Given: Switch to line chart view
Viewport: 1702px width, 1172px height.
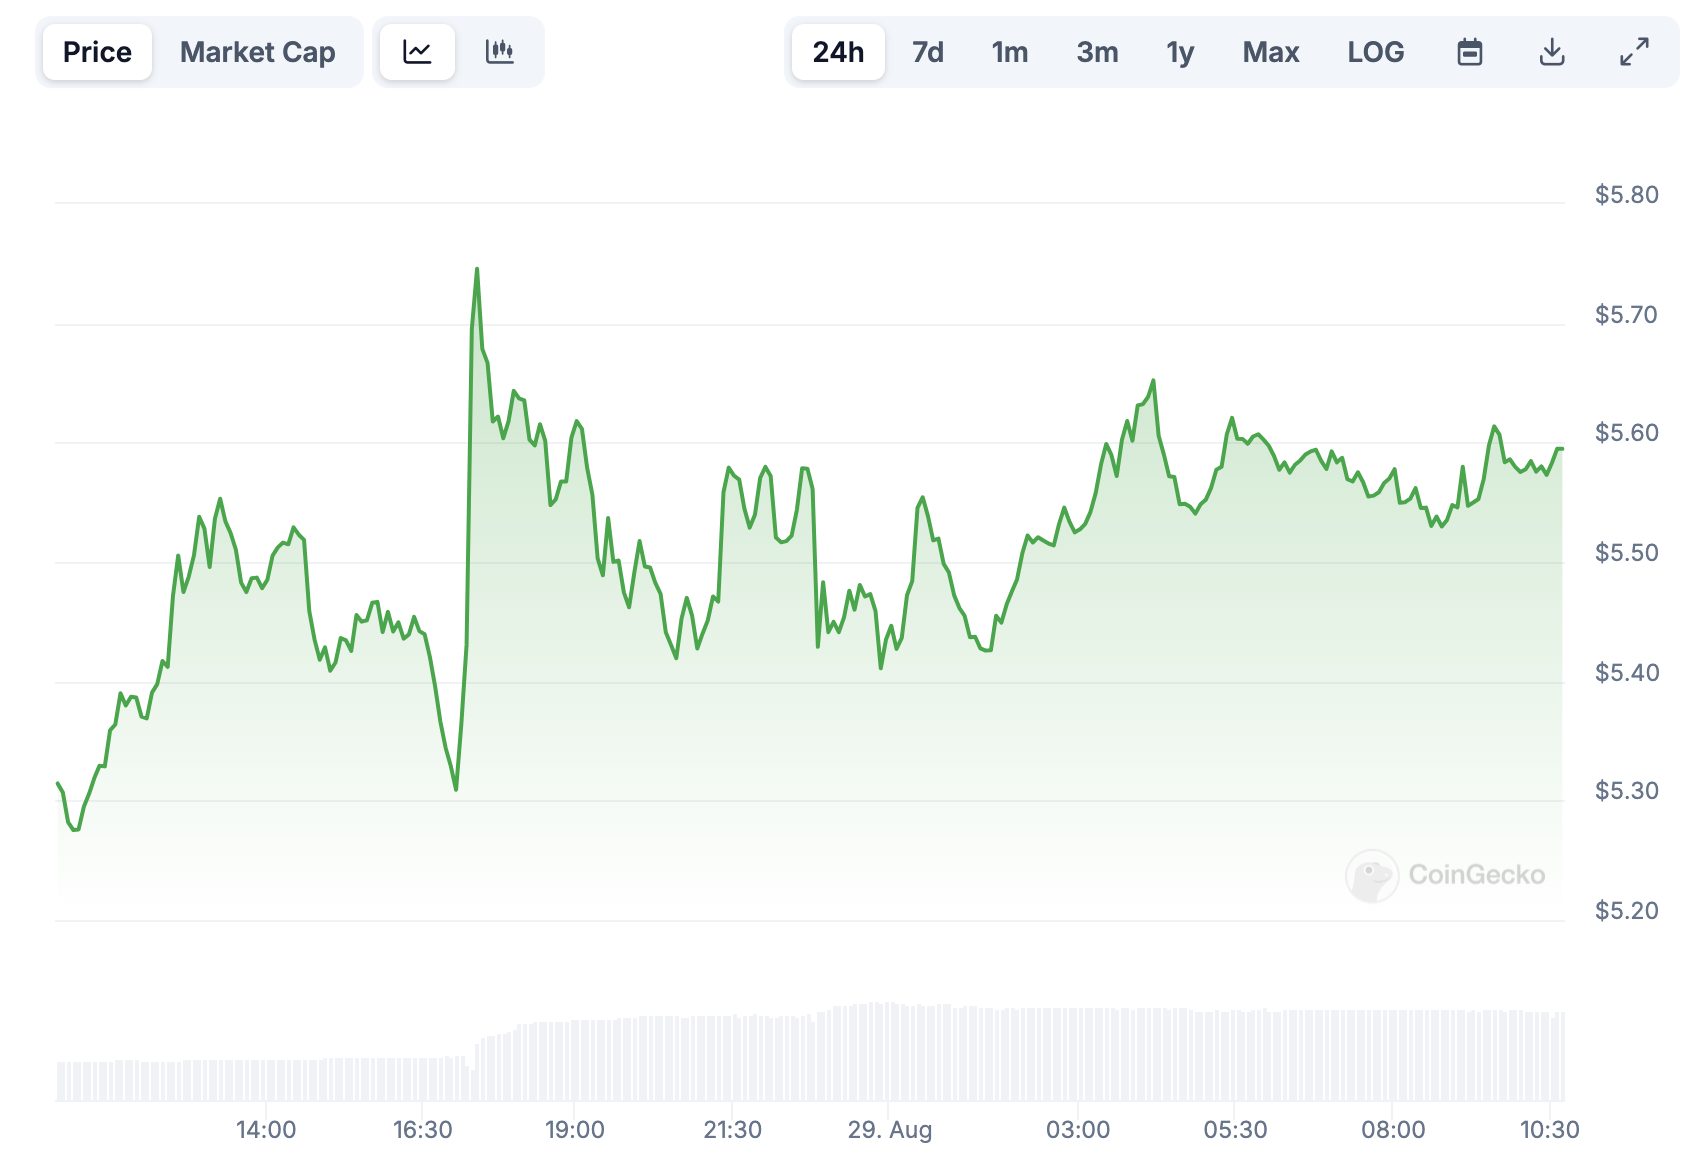Looking at the screenshot, I should pos(417,52).
